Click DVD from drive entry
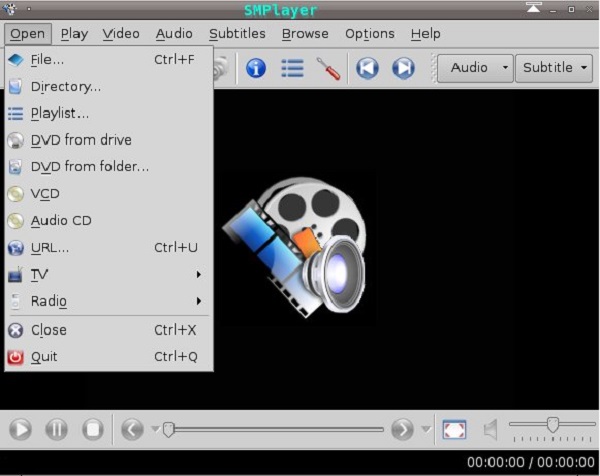This screenshot has height=476, width=600. point(109,140)
